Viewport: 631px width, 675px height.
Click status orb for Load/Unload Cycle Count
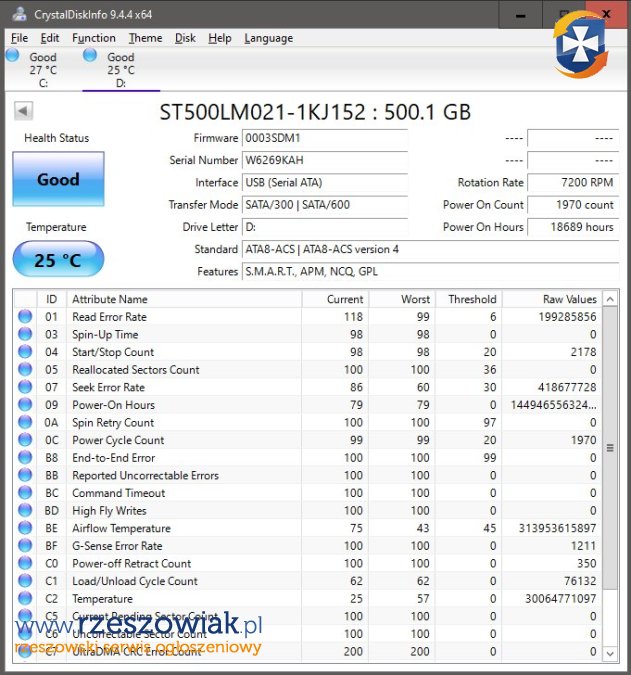(x=25, y=581)
